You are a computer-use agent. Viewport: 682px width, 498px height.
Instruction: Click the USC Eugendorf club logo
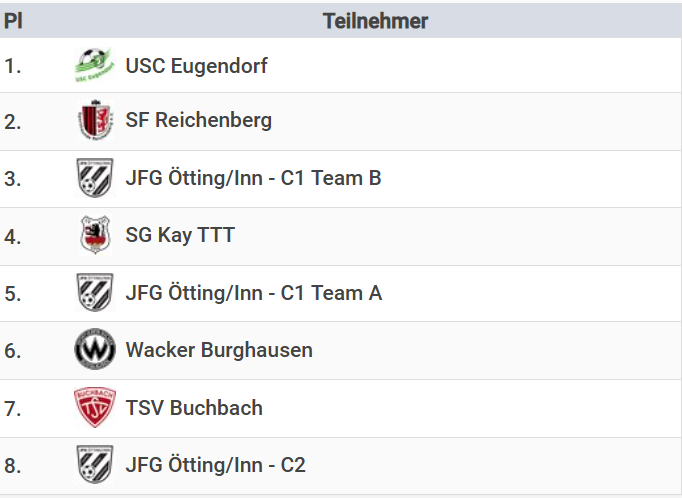[95, 66]
